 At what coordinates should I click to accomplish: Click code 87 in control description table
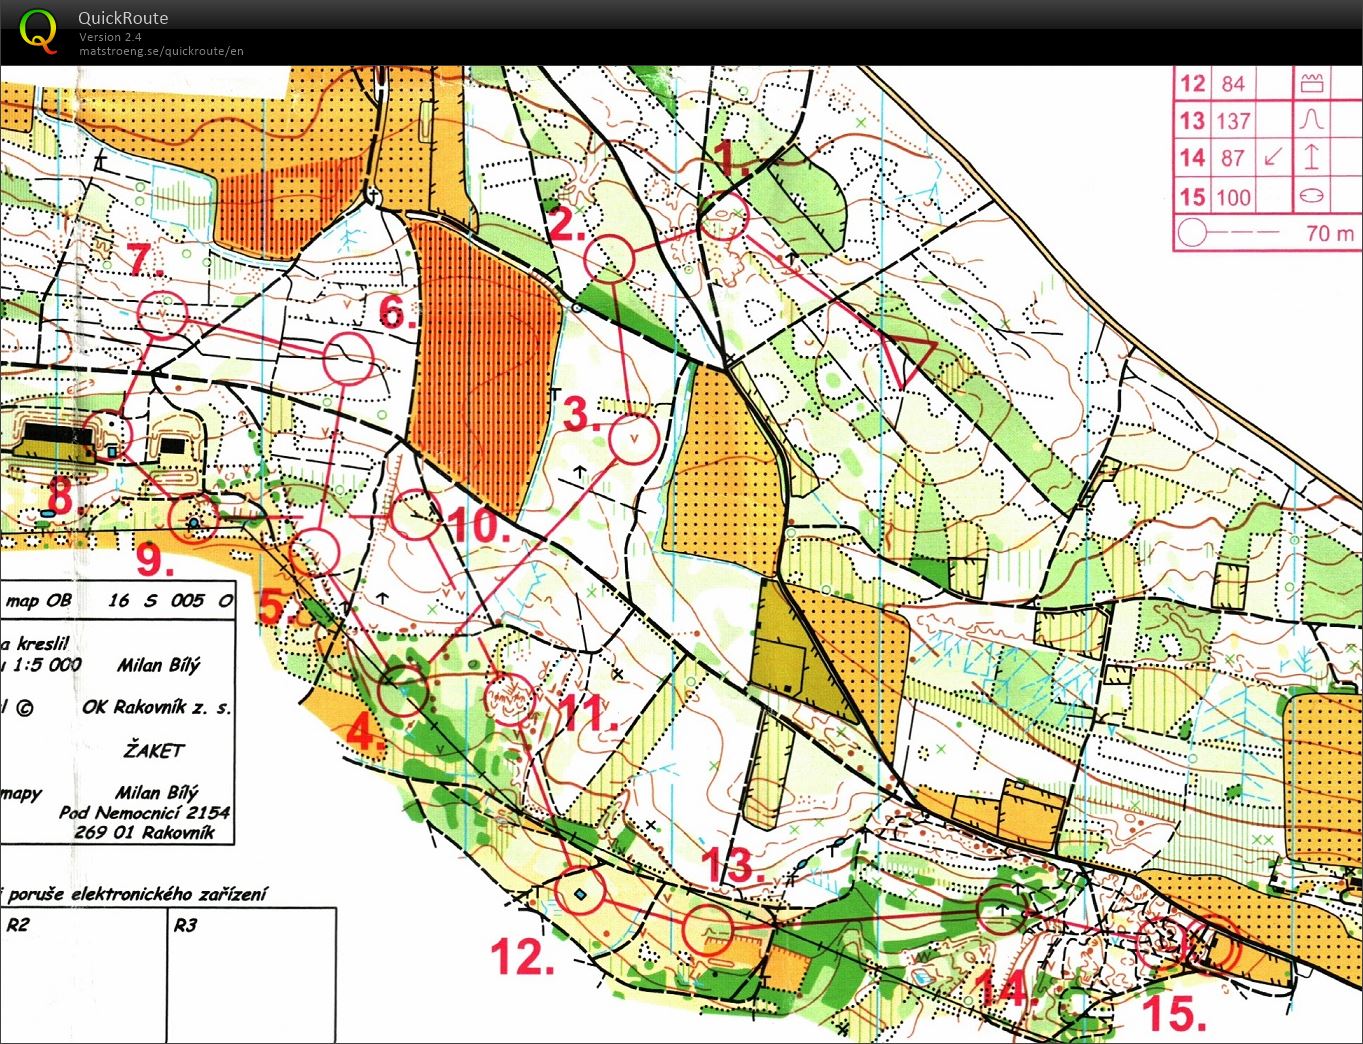coord(1233,158)
